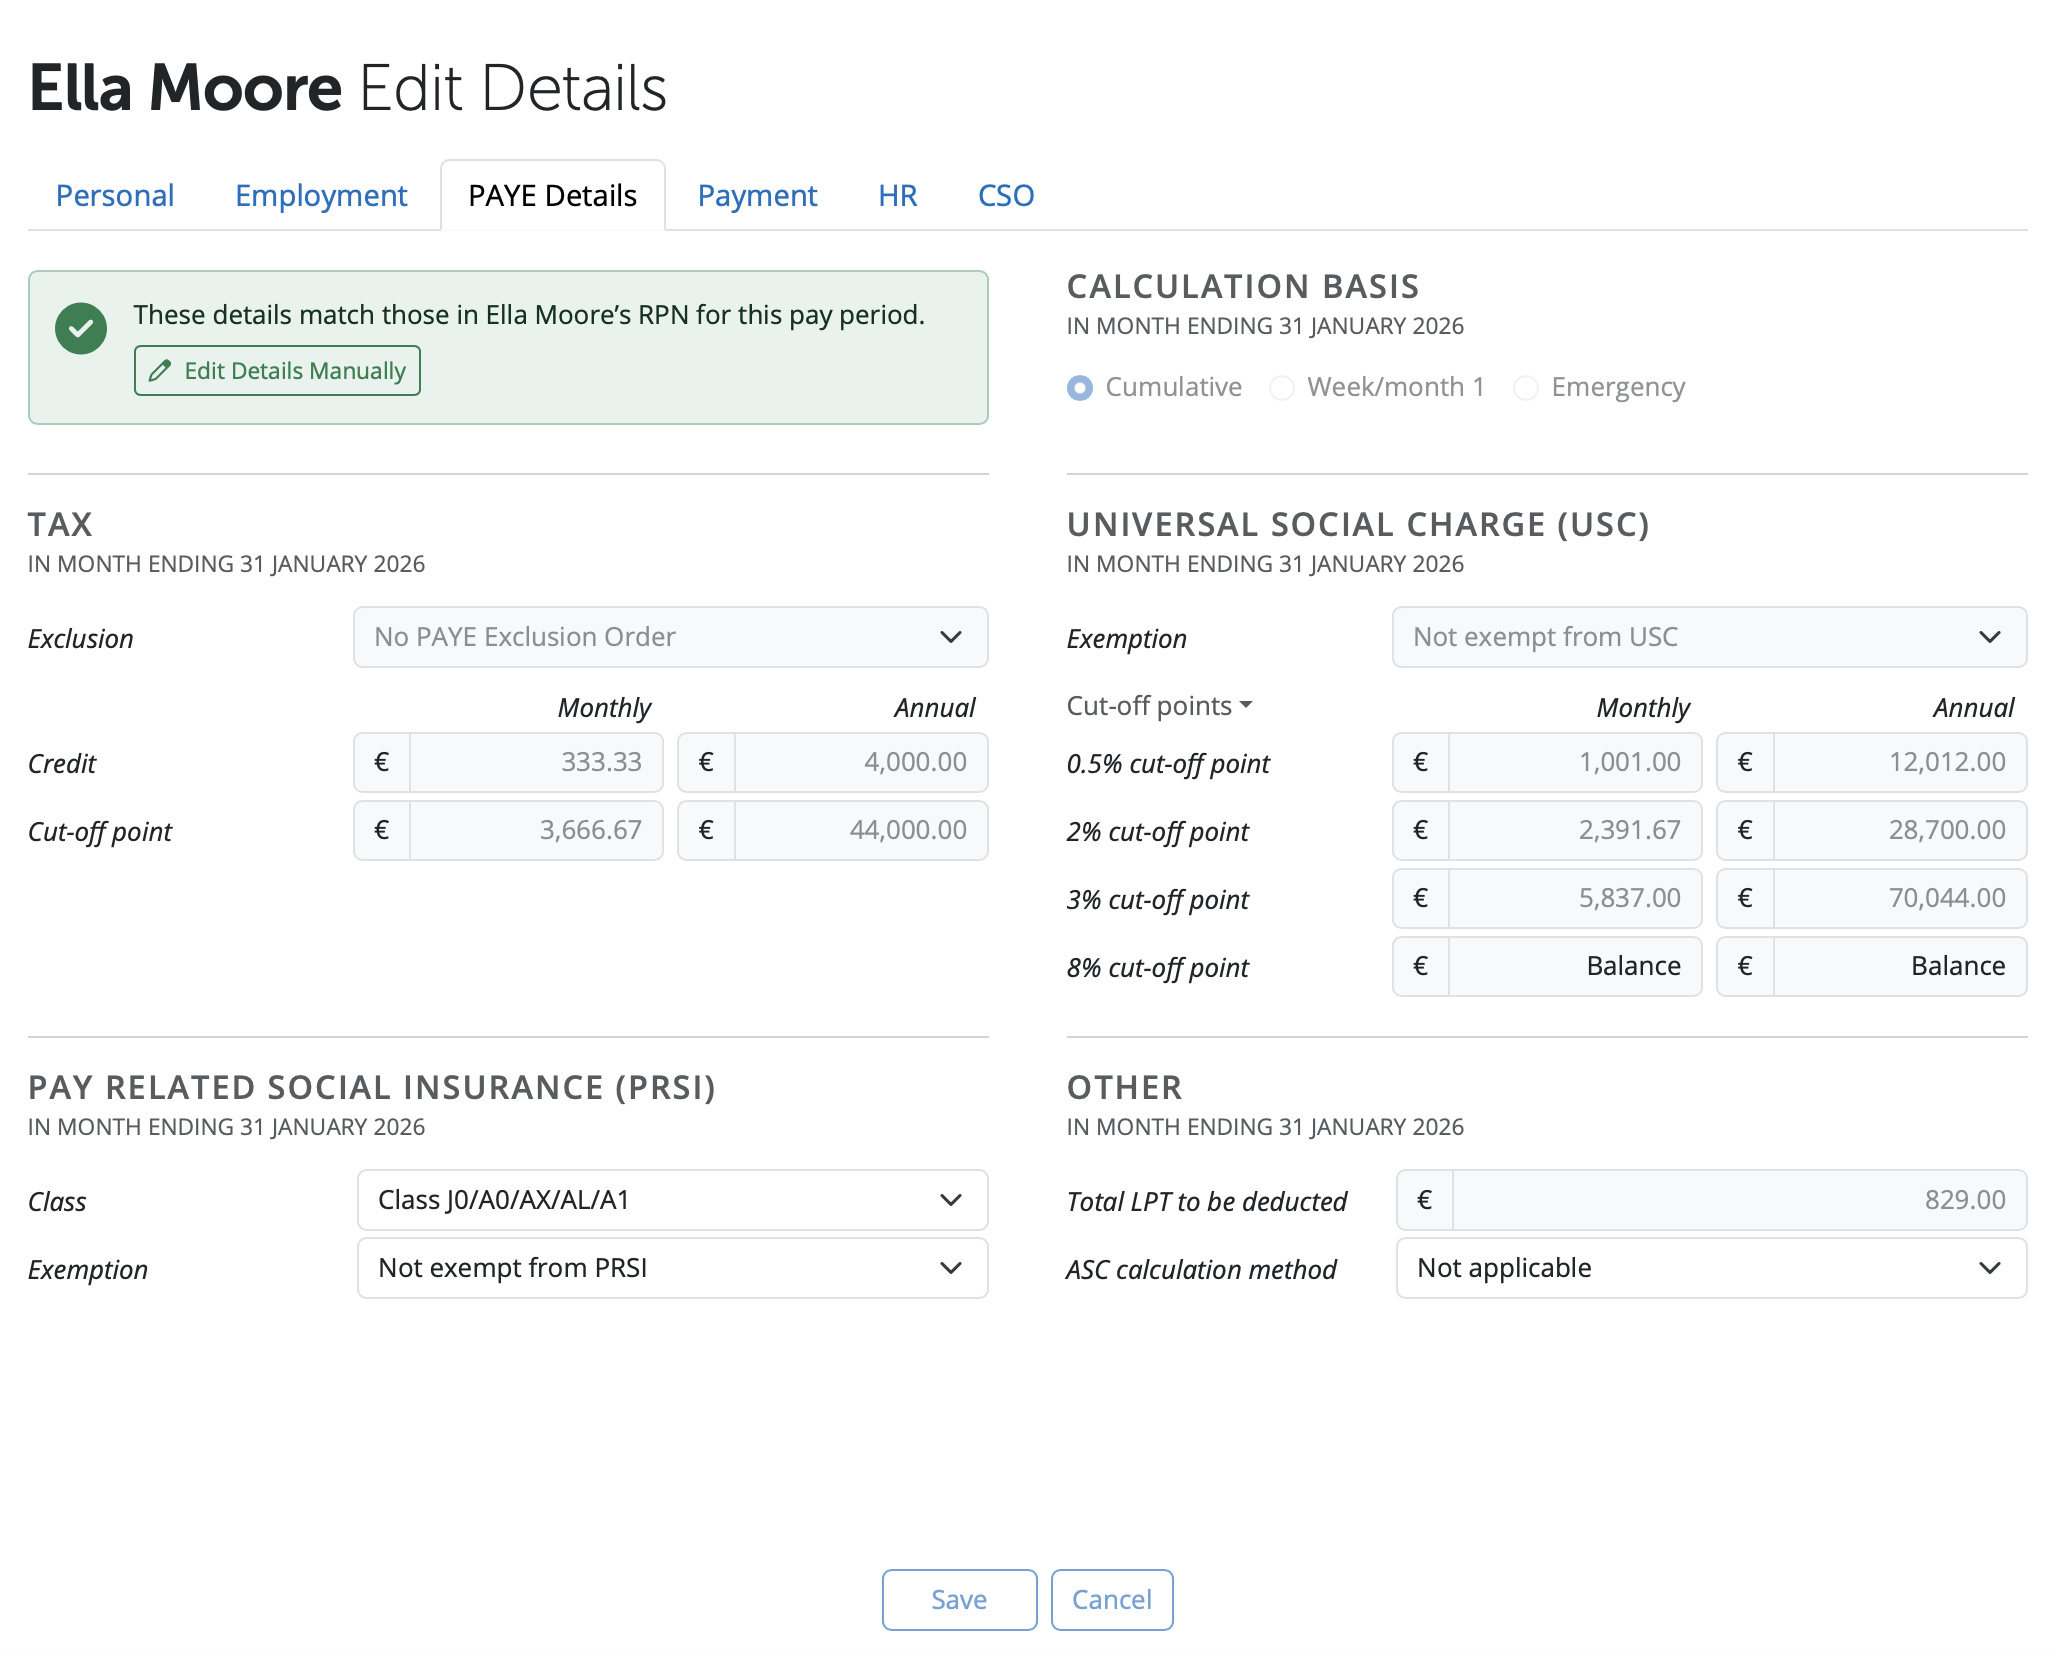Open the PAYE Exclusion Order dropdown
The image size is (2056, 1656).
click(670, 637)
